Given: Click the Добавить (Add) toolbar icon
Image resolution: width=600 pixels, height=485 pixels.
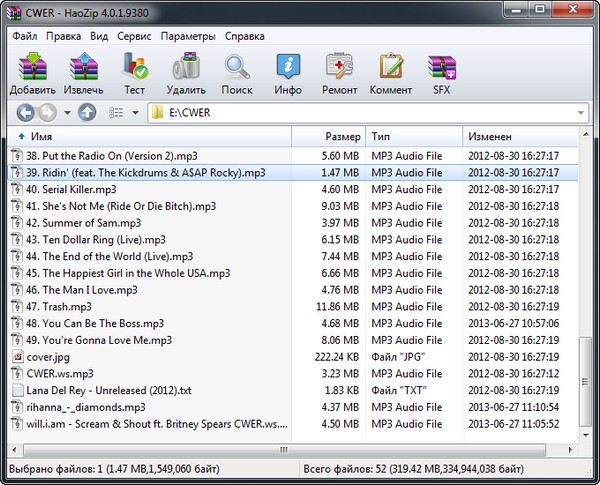Looking at the screenshot, I should click(32, 73).
